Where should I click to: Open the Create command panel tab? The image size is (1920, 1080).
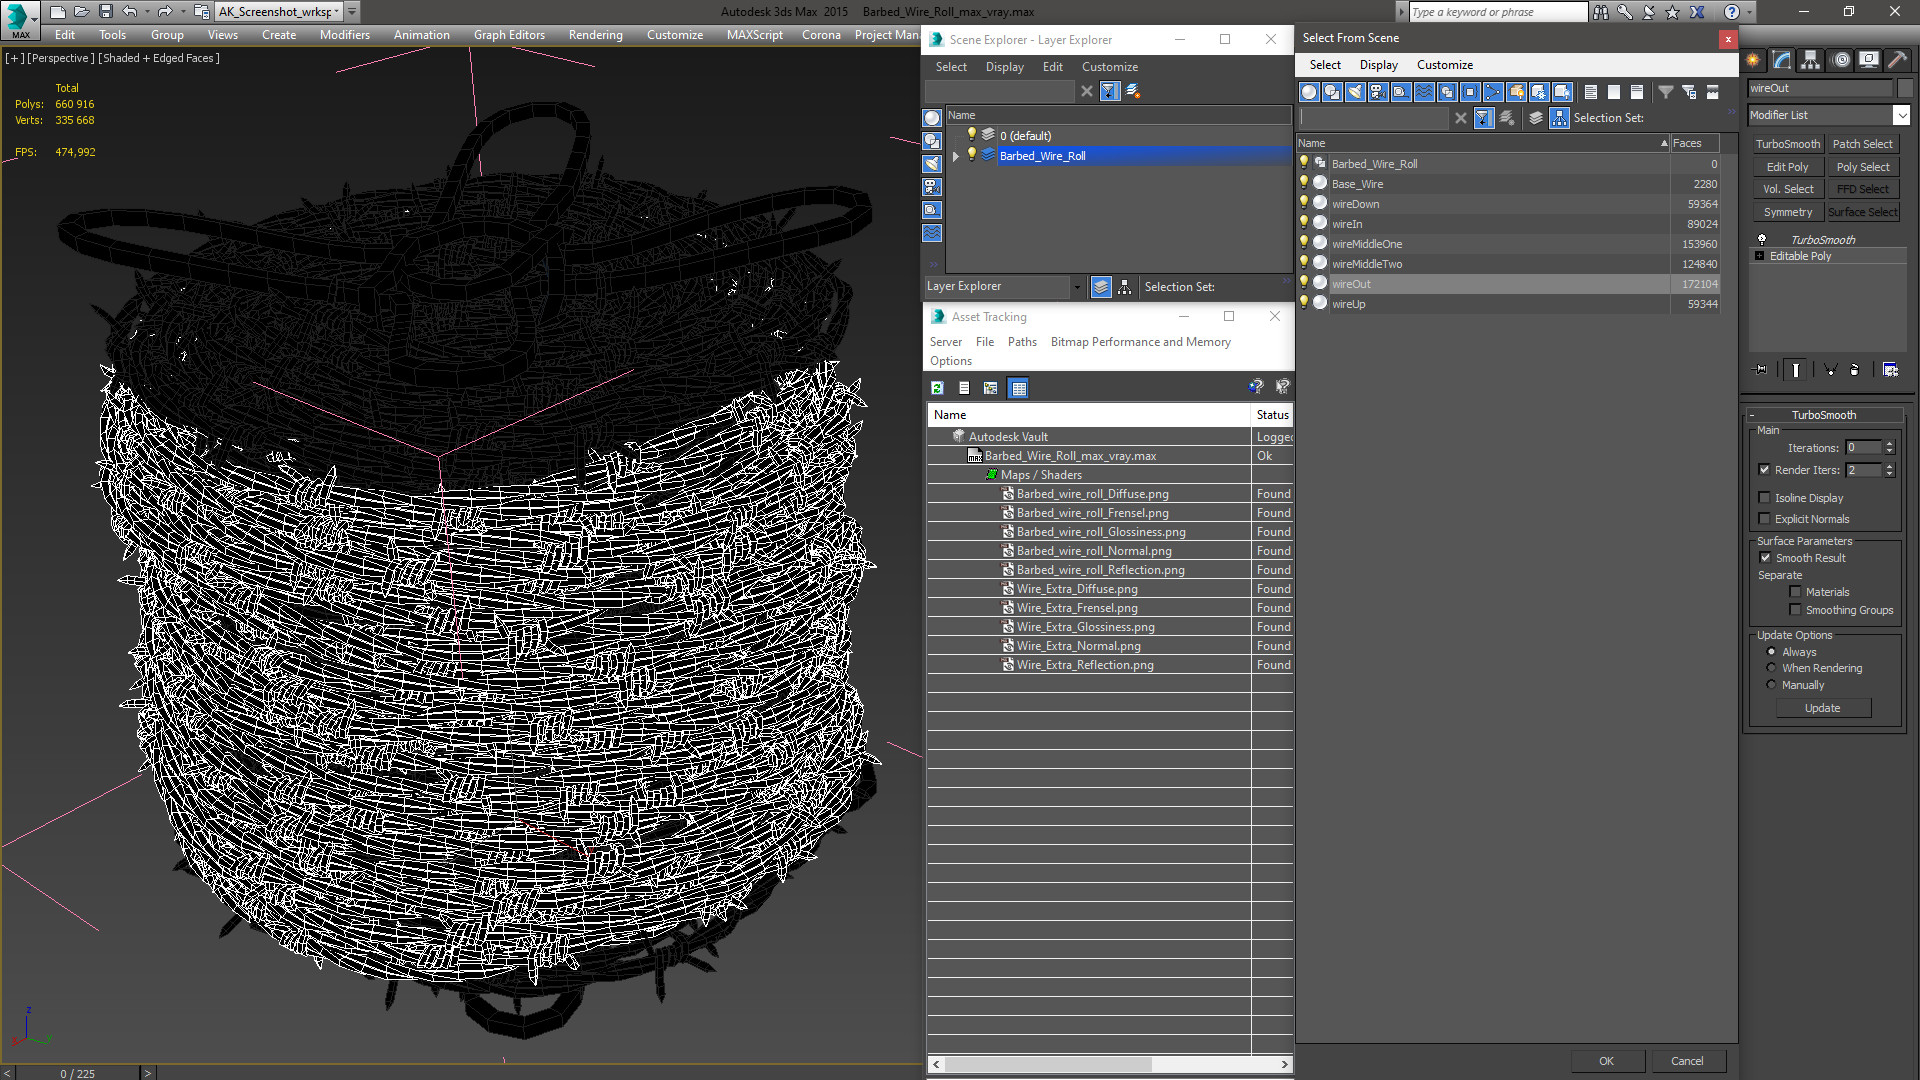point(1753,60)
